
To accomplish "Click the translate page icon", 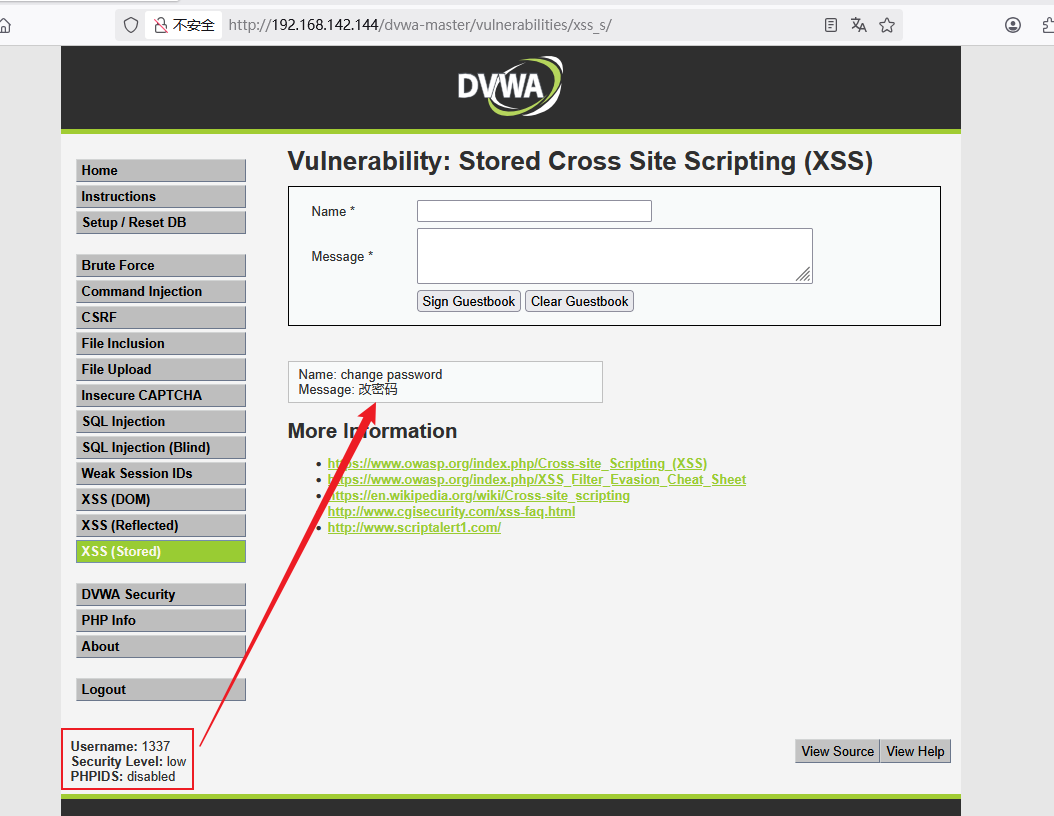I will [858, 26].
